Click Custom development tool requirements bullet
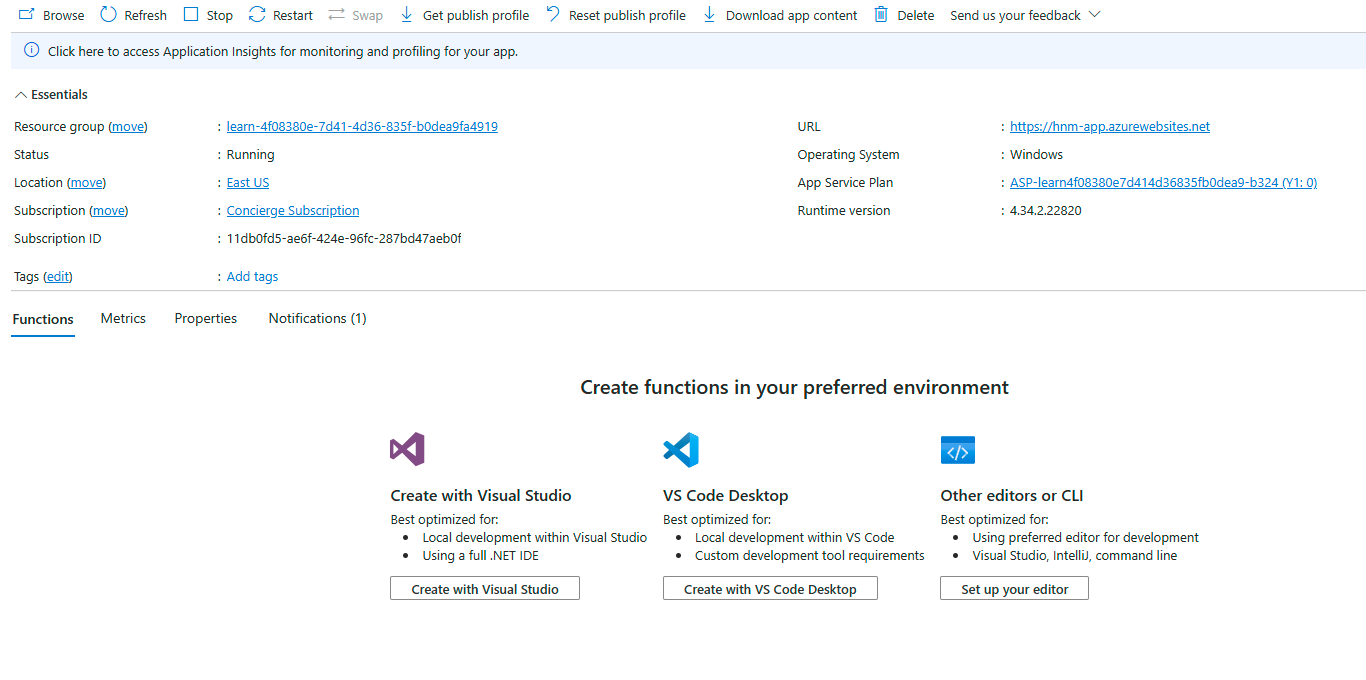1366x680 pixels. (x=810, y=556)
